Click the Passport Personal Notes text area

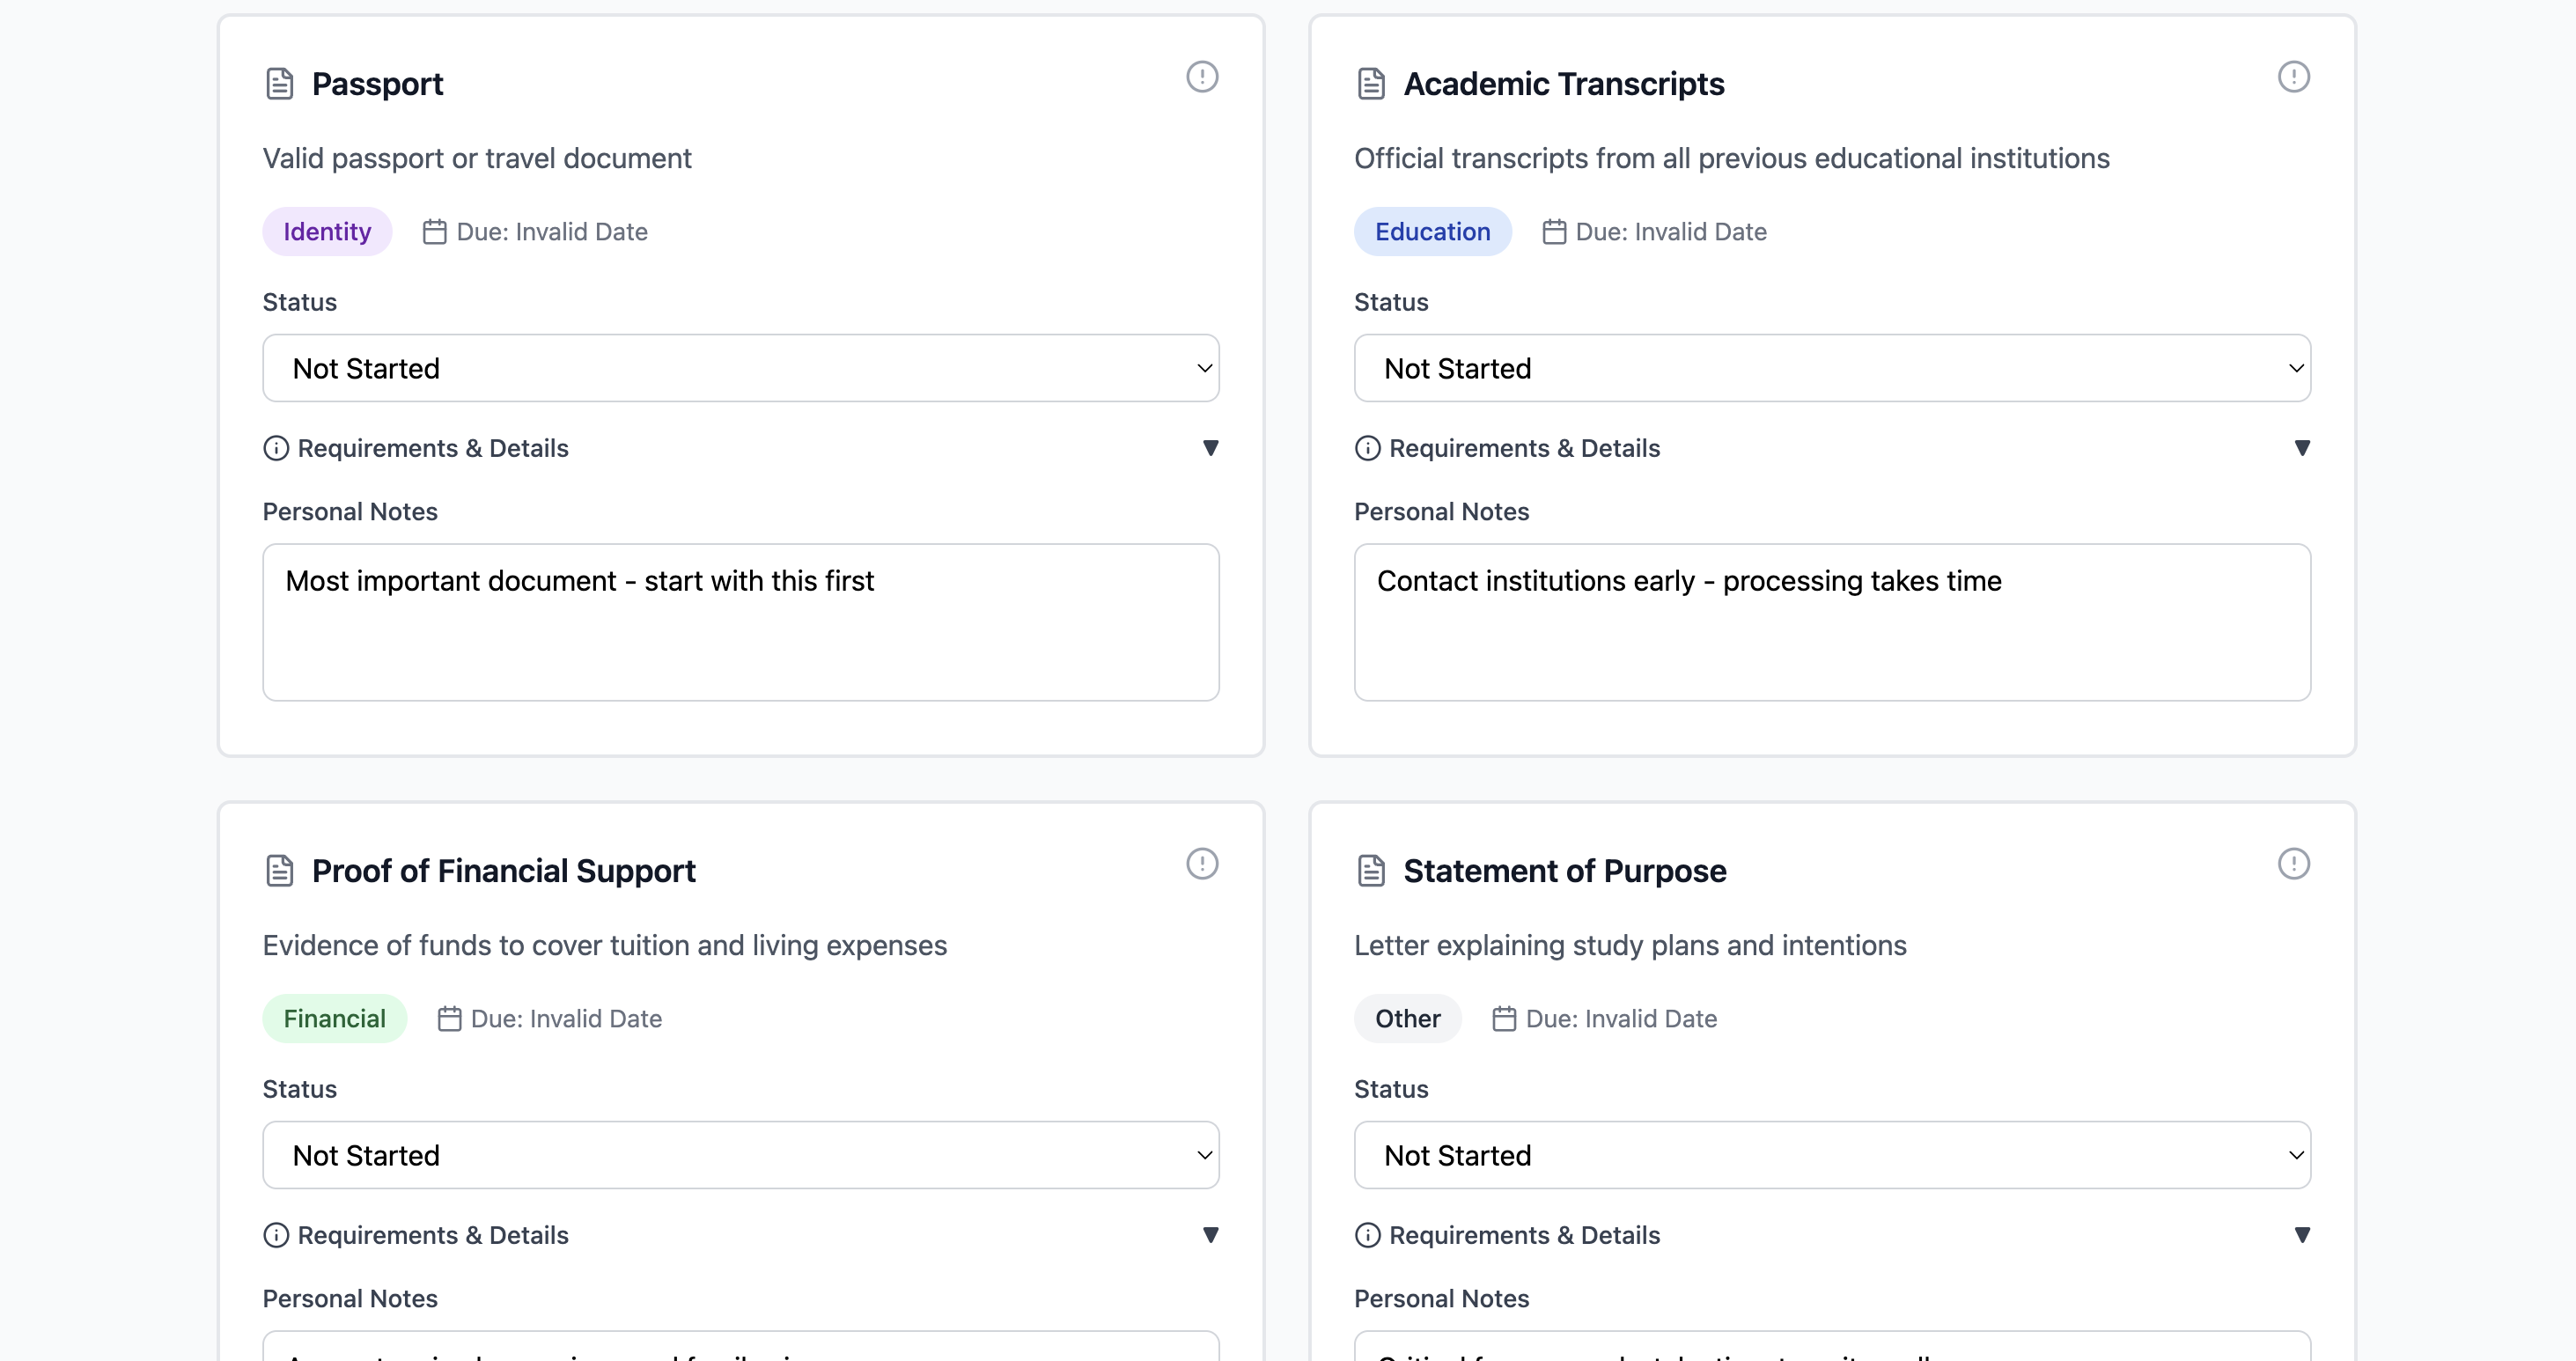[x=741, y=622]
